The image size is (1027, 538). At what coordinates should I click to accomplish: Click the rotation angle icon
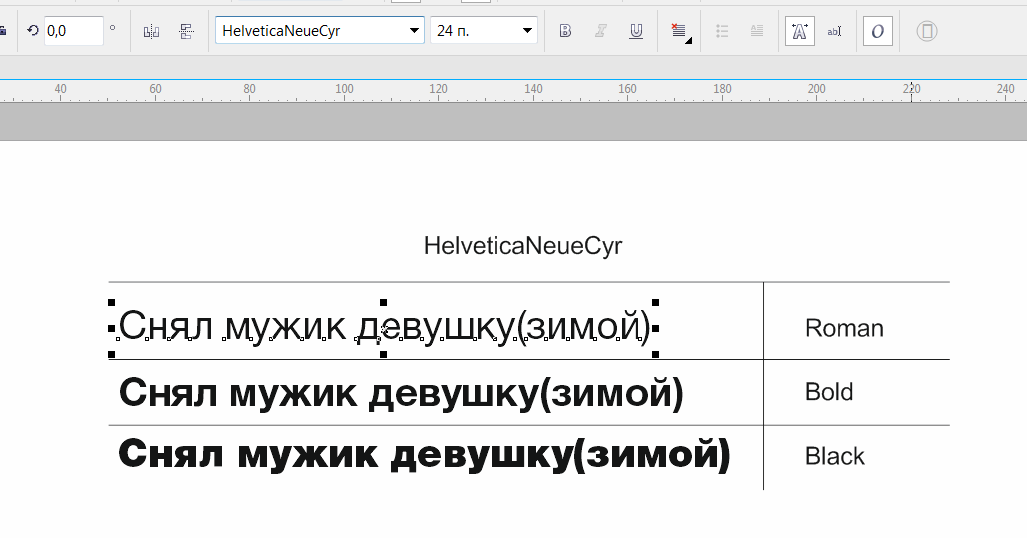click(x=32, y=31)
